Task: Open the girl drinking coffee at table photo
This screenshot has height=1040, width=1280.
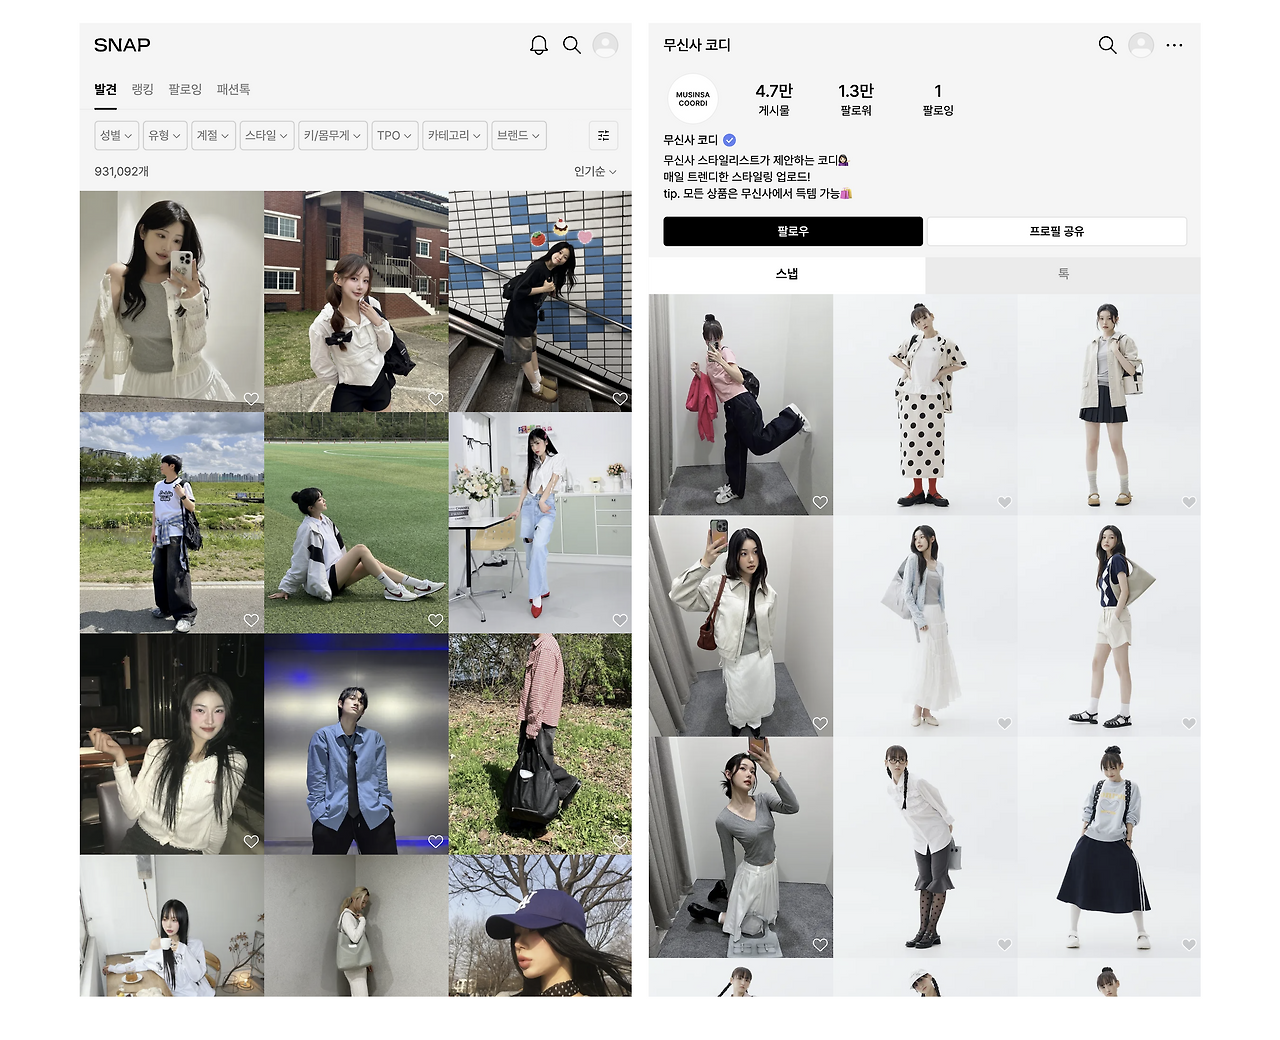Action: coord(172,926)
